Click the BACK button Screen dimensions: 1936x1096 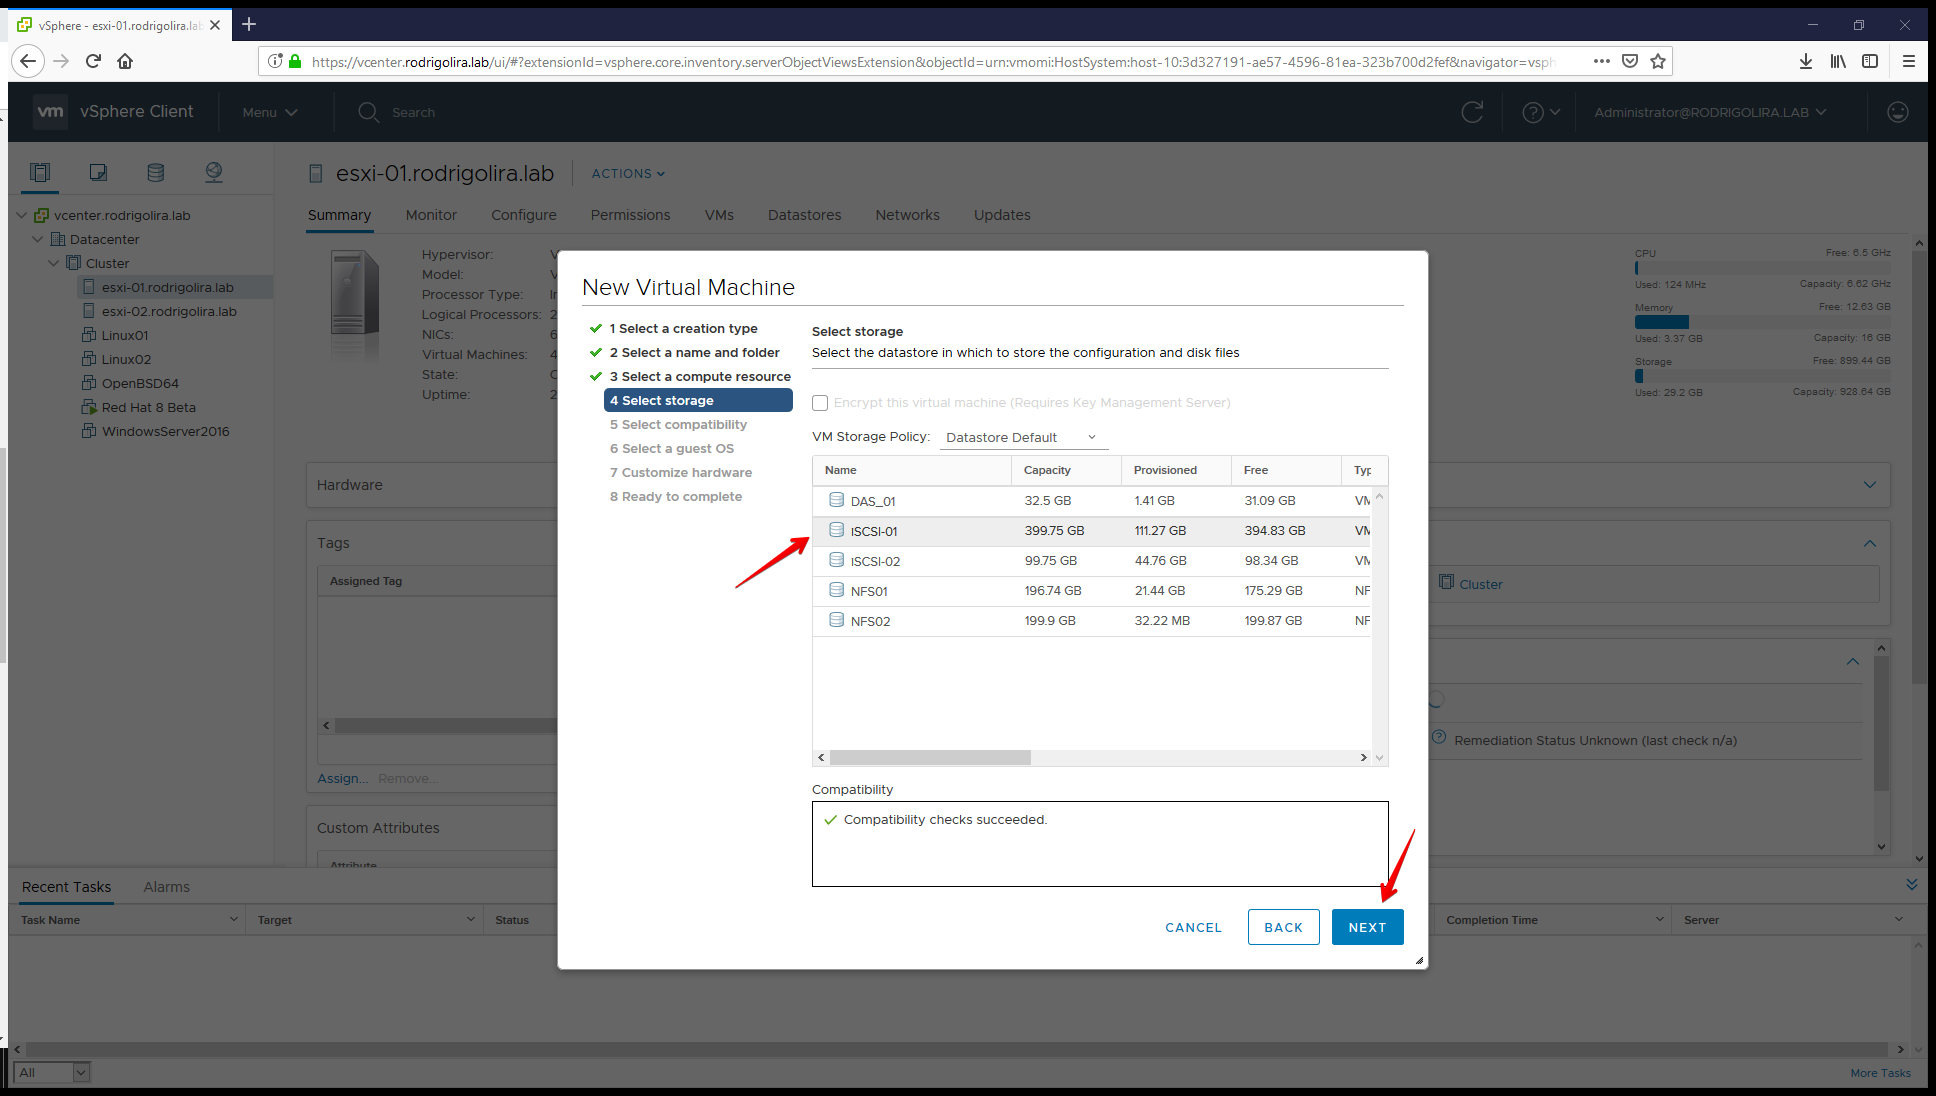1283,927
